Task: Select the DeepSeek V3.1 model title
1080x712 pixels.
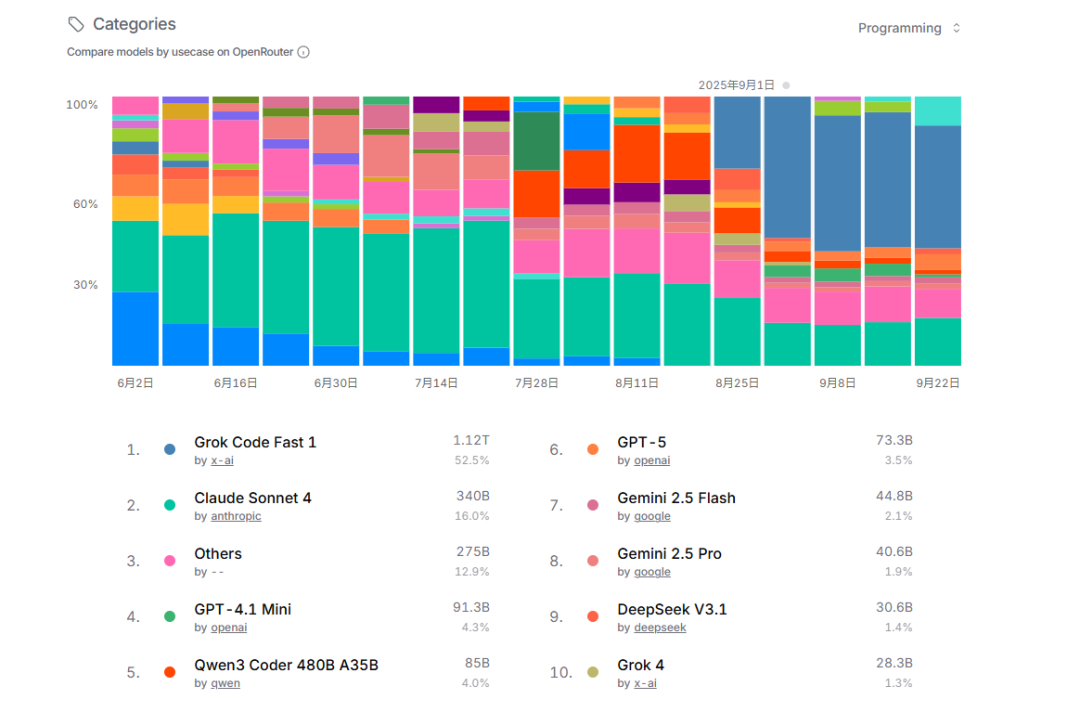Action: coord(672,609)
